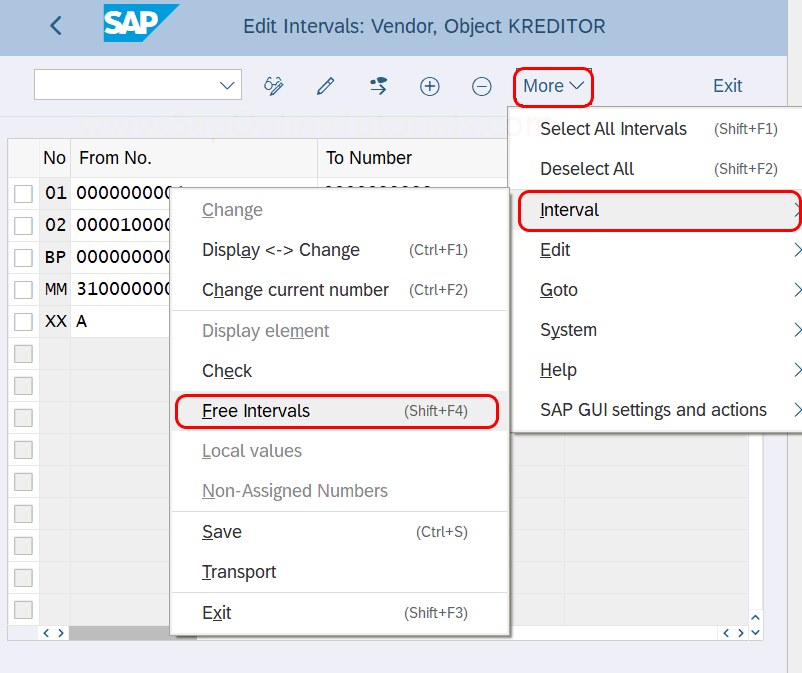This screenshot has width=802, height=673.
Task: Expand the Edit submenu
Action: pos(657,250)
